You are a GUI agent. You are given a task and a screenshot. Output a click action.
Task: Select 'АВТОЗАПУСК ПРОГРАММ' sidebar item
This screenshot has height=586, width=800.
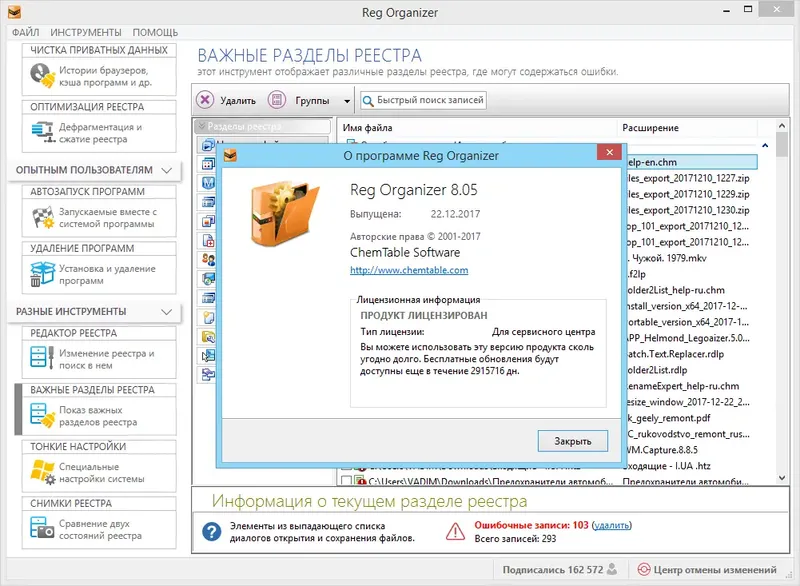click(99, 211)
